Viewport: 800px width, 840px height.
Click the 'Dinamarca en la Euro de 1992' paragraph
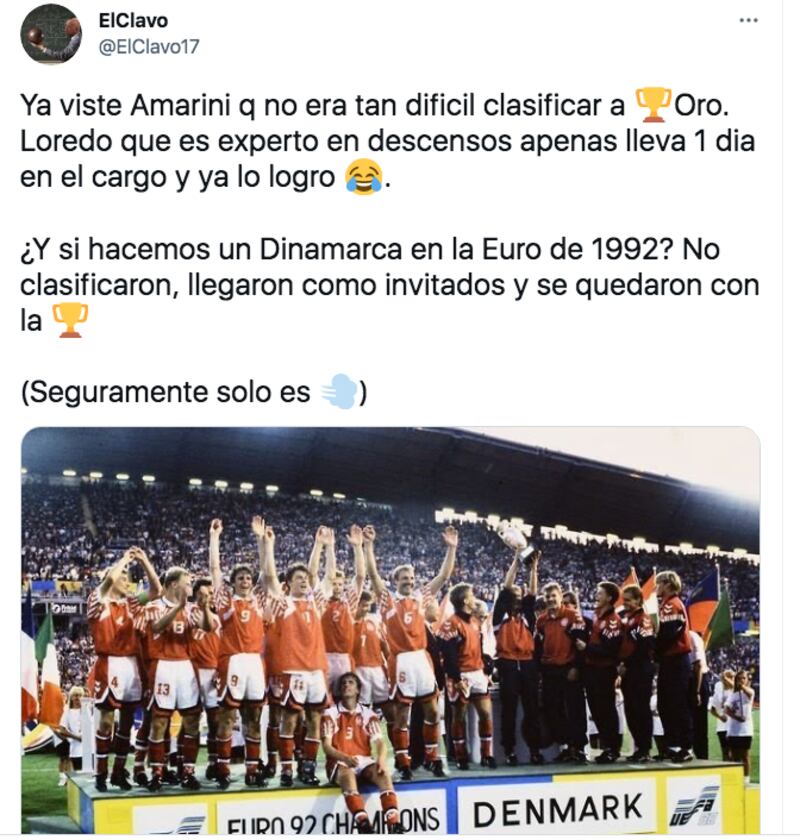390,285
